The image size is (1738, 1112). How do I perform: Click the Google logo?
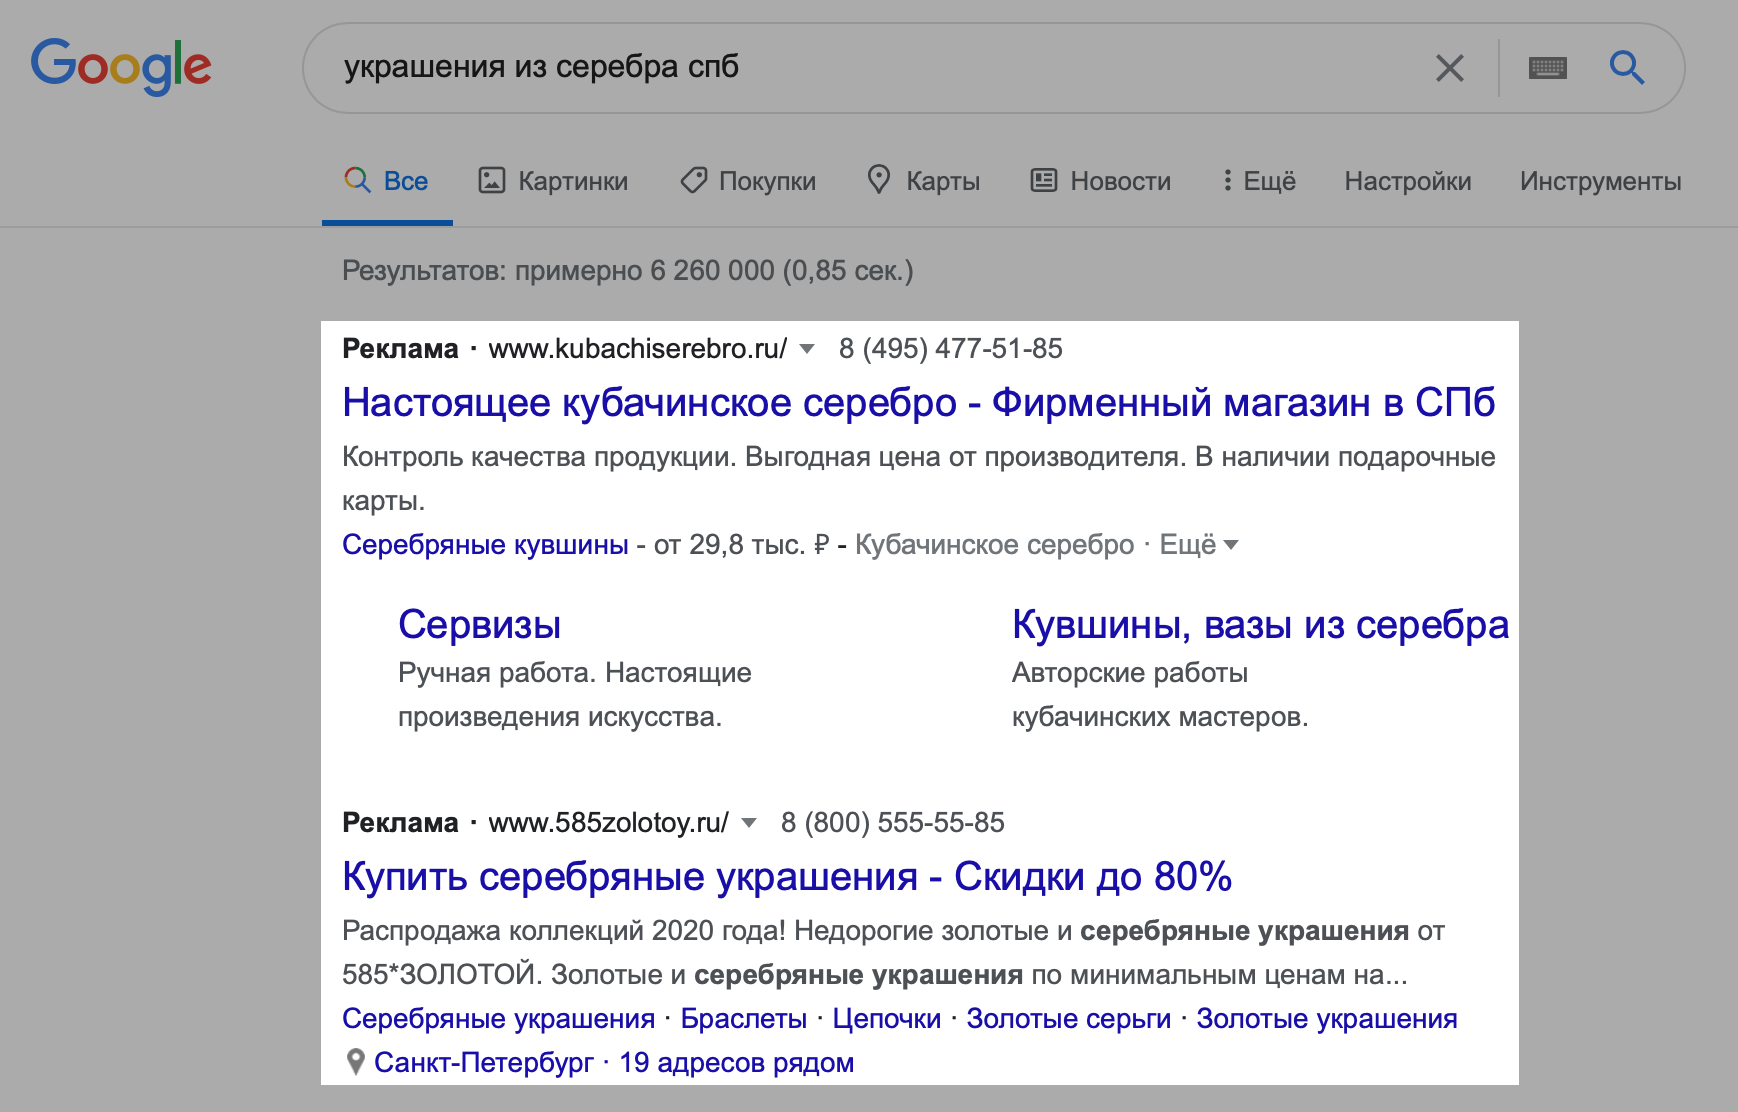(121, 66)
